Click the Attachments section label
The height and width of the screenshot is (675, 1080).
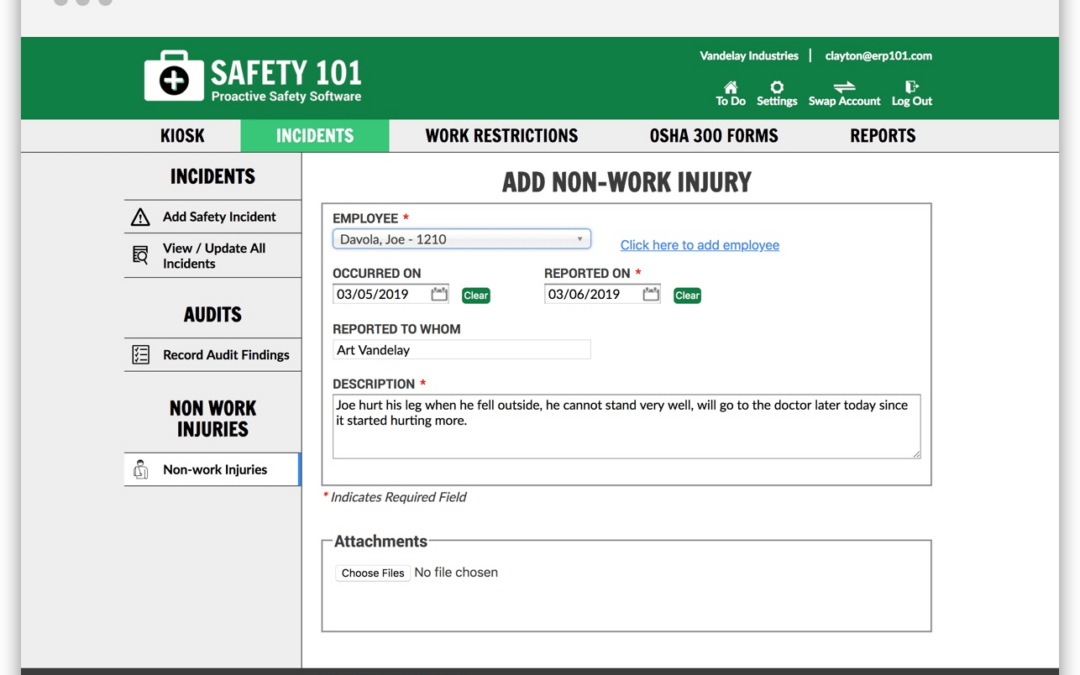pos(380,541)
